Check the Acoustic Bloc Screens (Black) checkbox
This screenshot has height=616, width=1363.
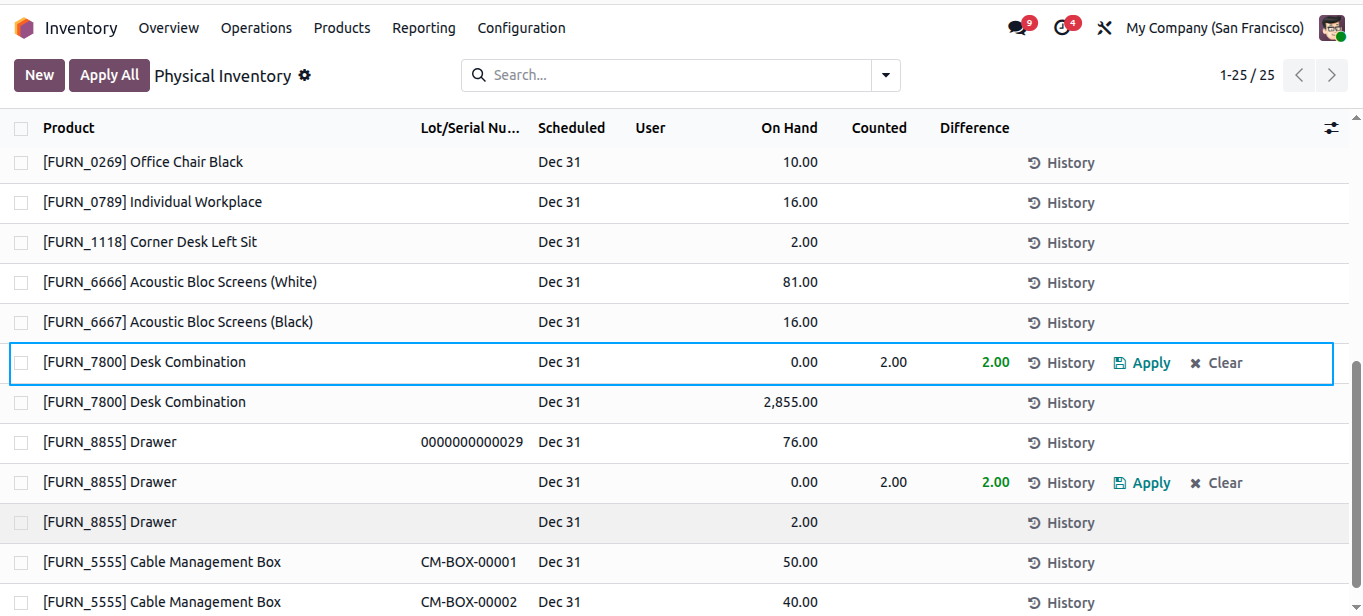(x=21, y=322)
